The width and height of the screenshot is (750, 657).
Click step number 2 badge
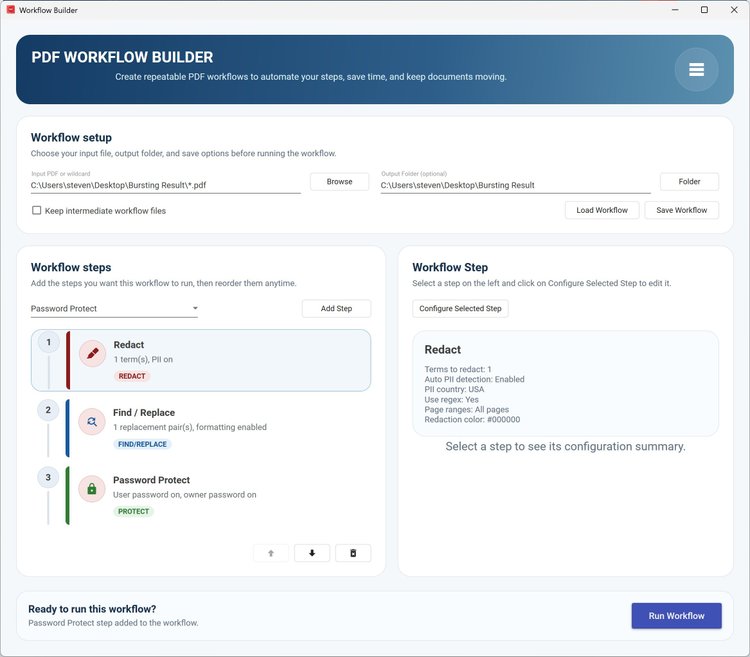pos(48,410)
